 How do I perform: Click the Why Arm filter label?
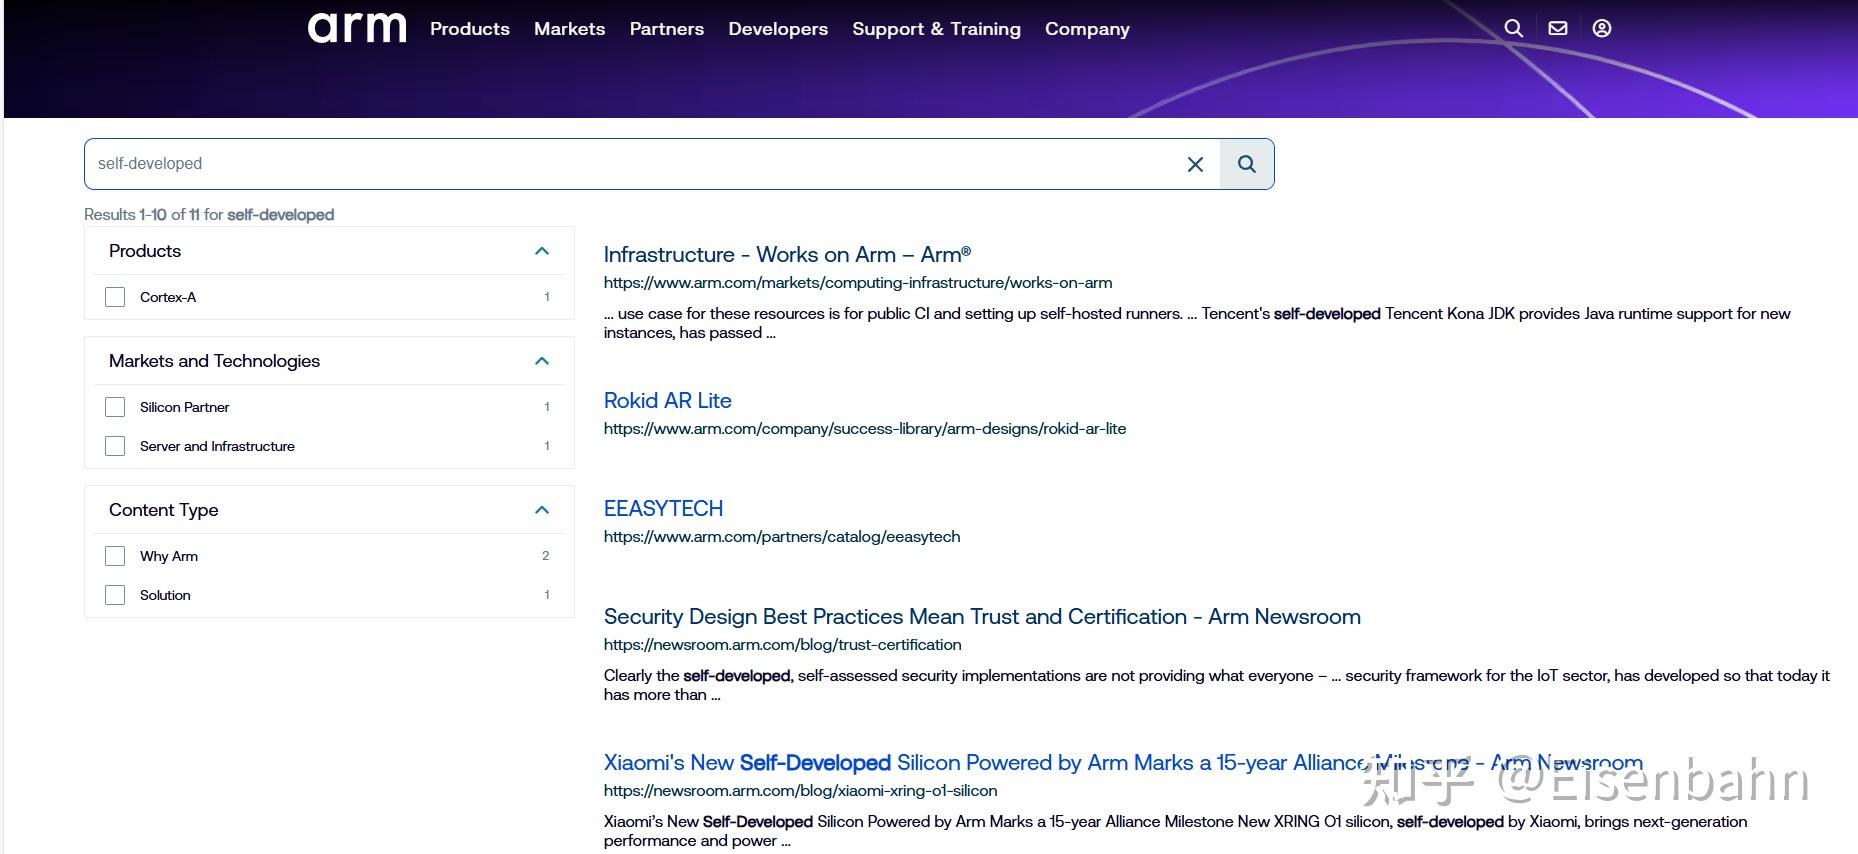[169, 556]
